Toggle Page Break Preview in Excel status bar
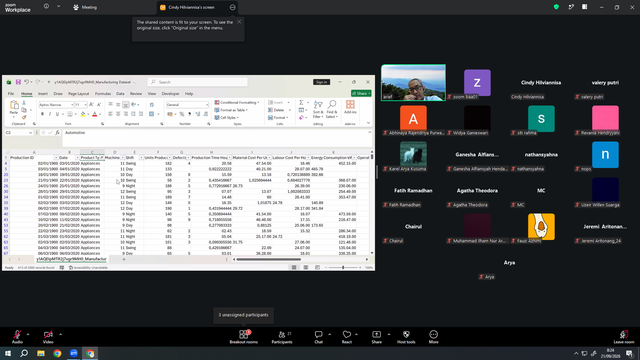The height and width of the screenshot is (360, 640). coord(318,267)
